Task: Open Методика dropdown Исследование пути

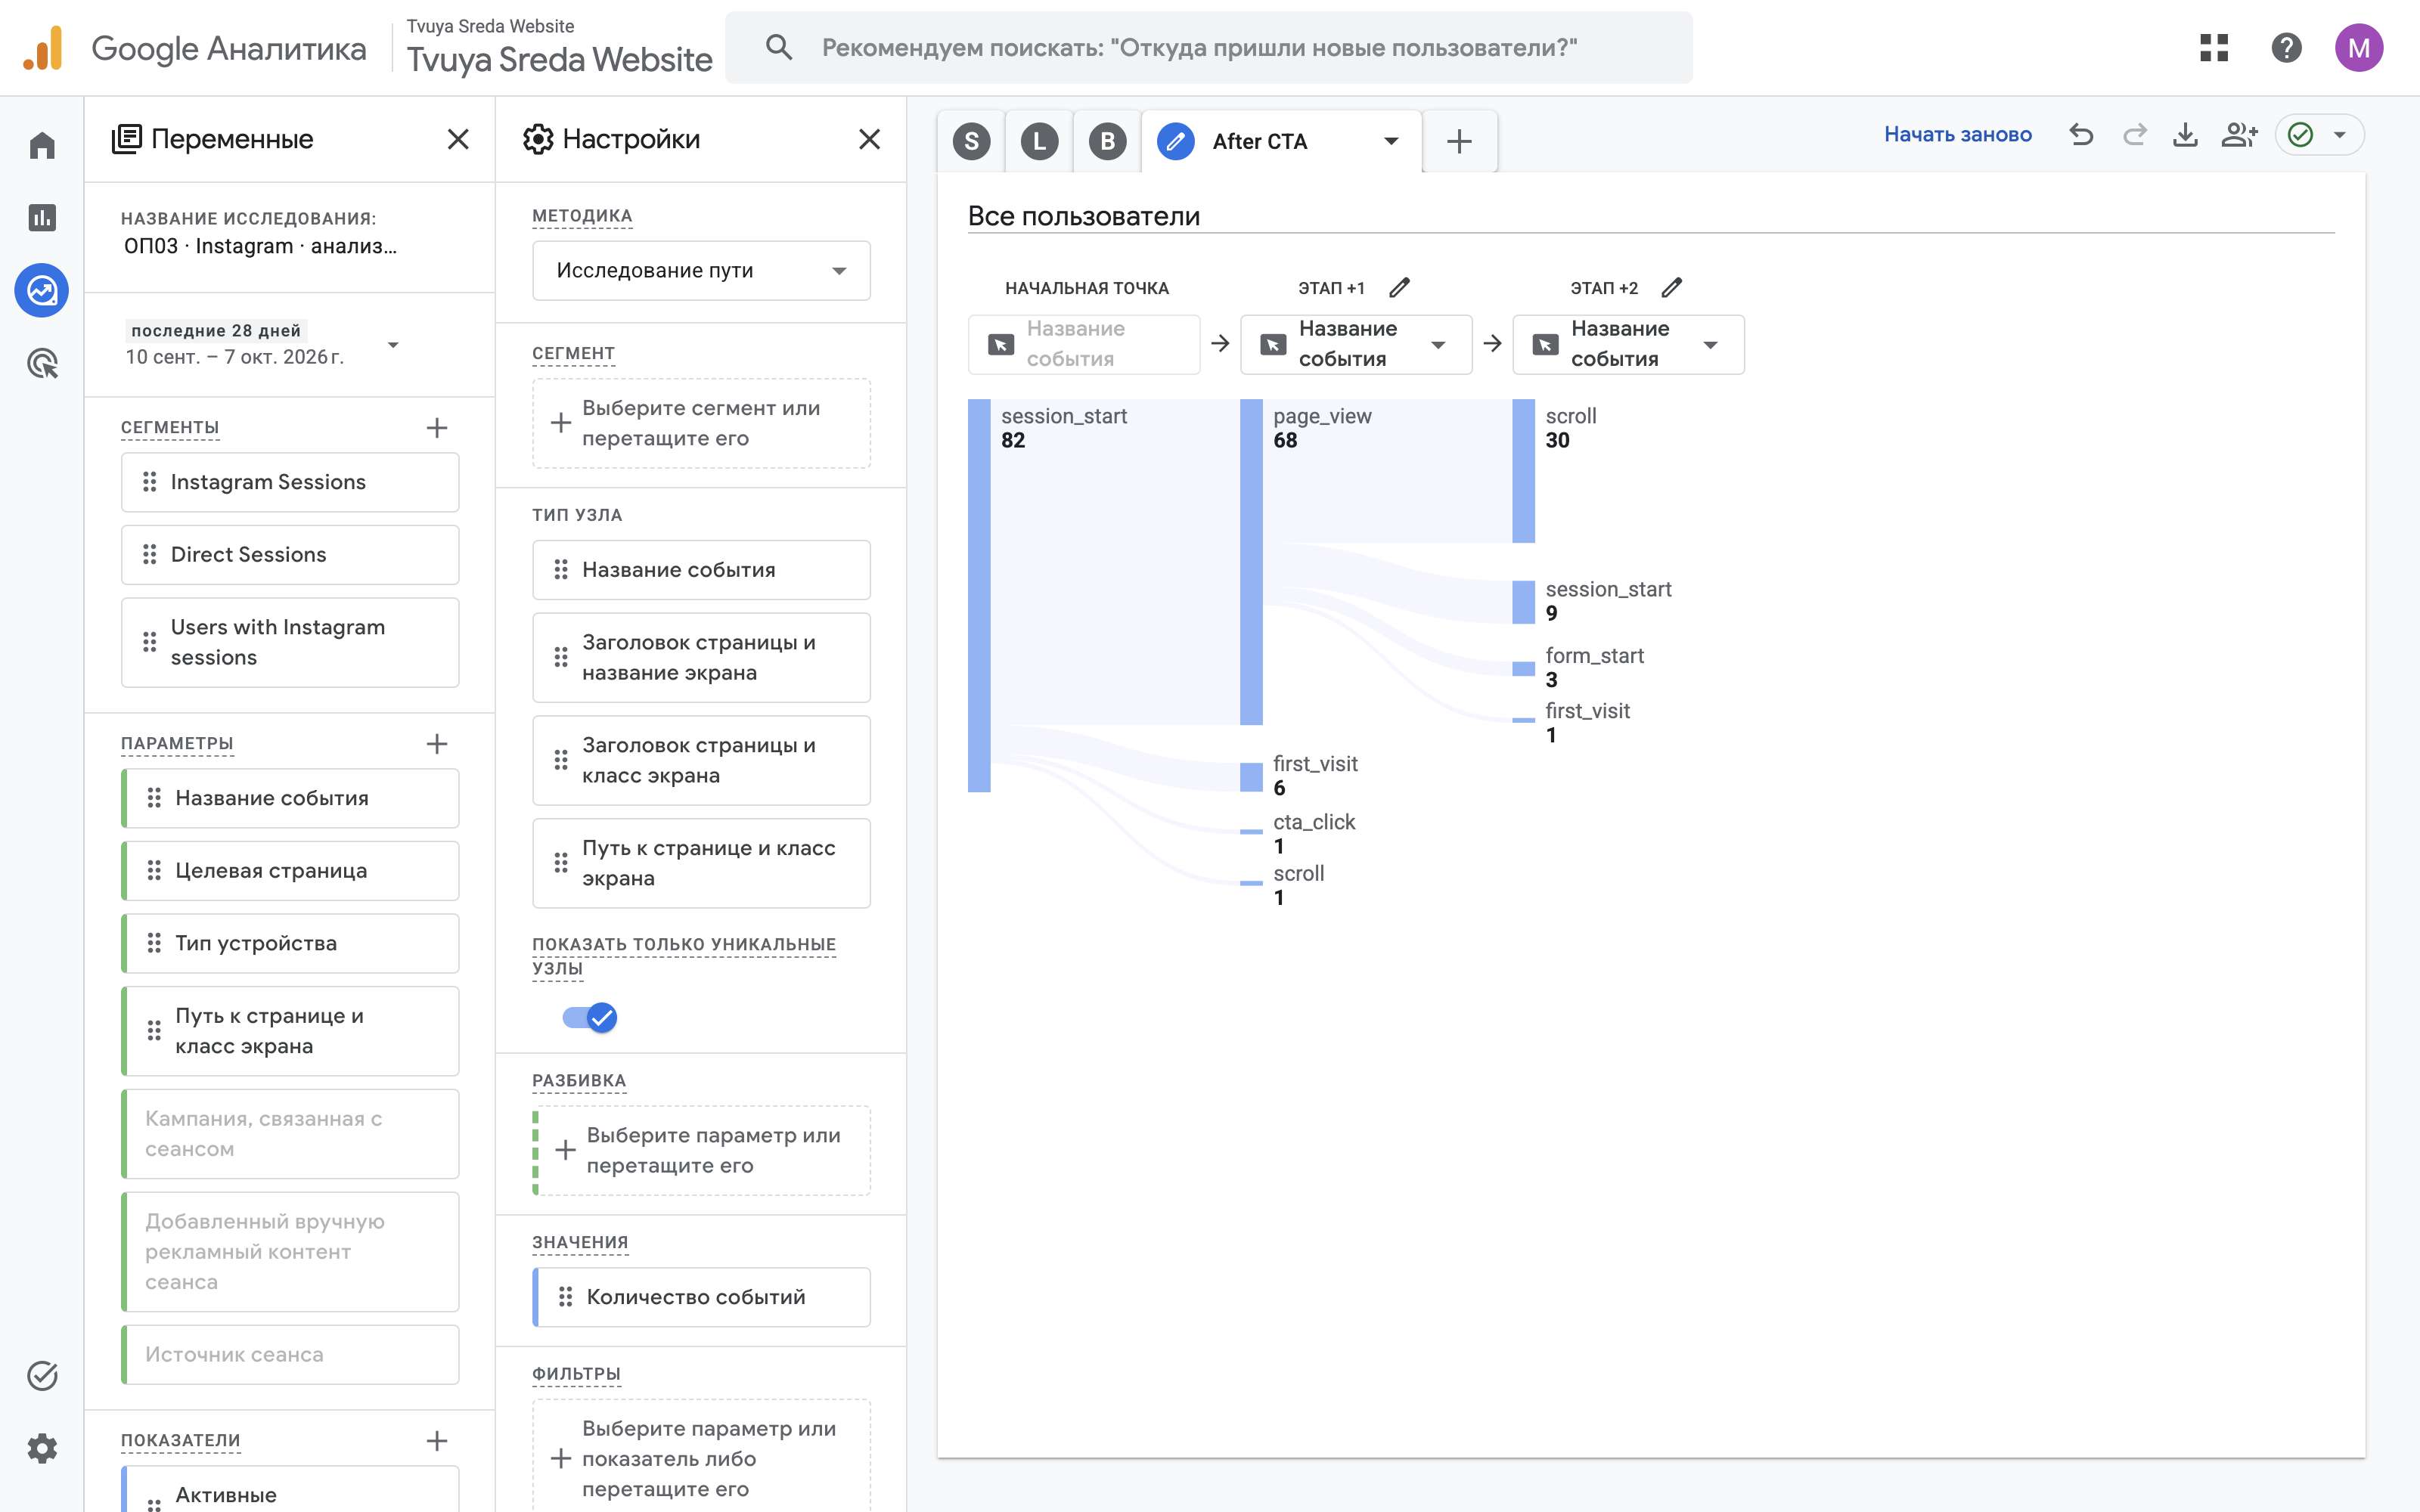Action: coord(701,270)
